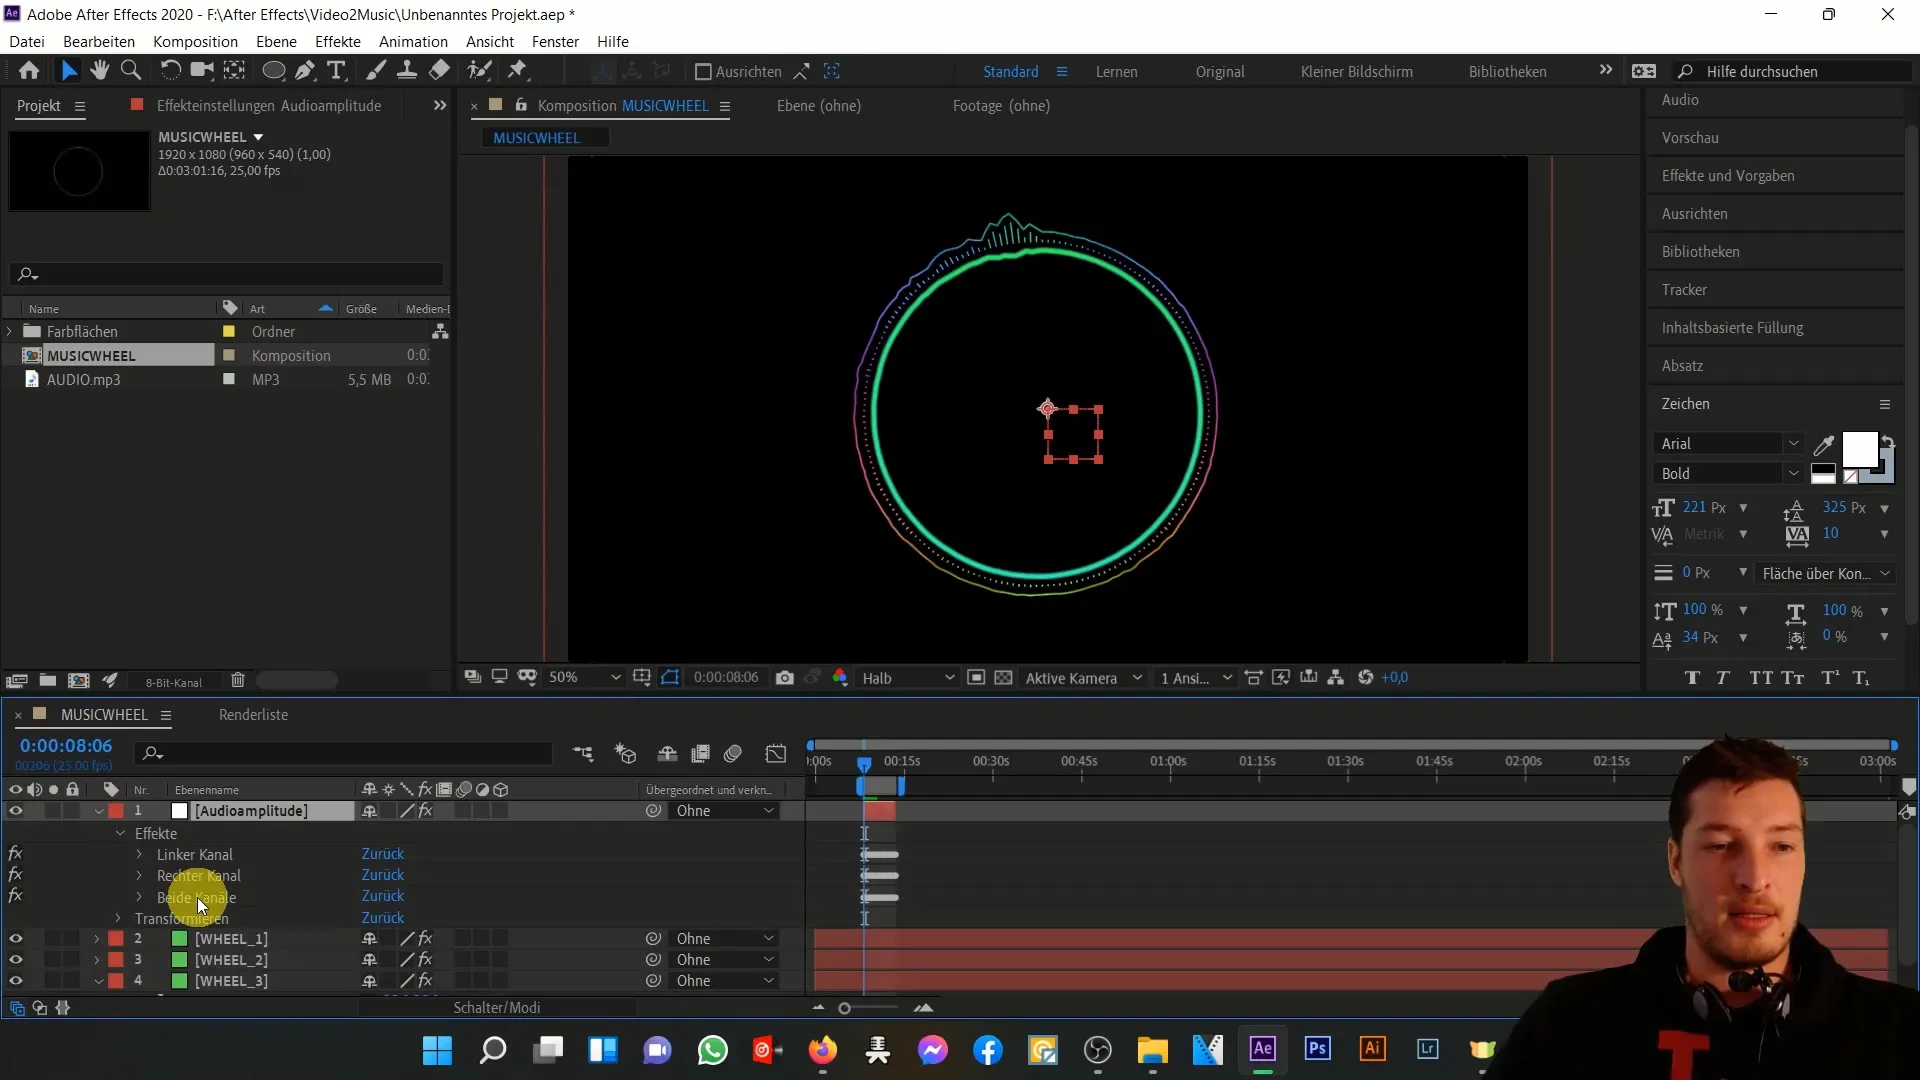The width and height of the screenshot is (1920, 1080).
Task: Expand Transformieren properties
Action: point(118,918)
